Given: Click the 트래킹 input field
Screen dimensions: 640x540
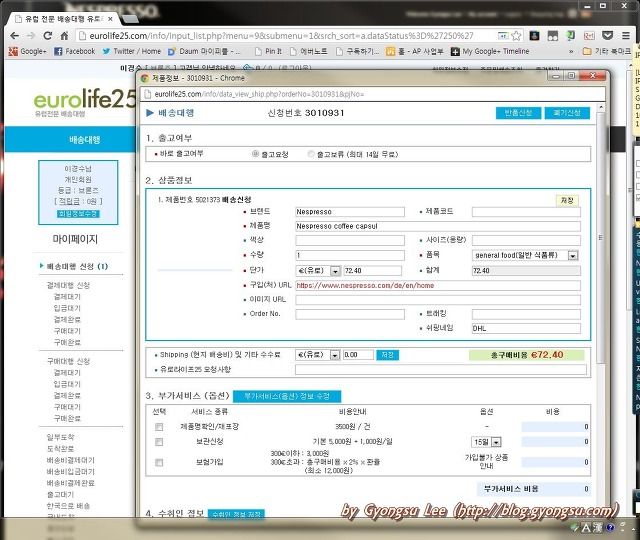Looking at the screenshot, I should tap(526, 314).
